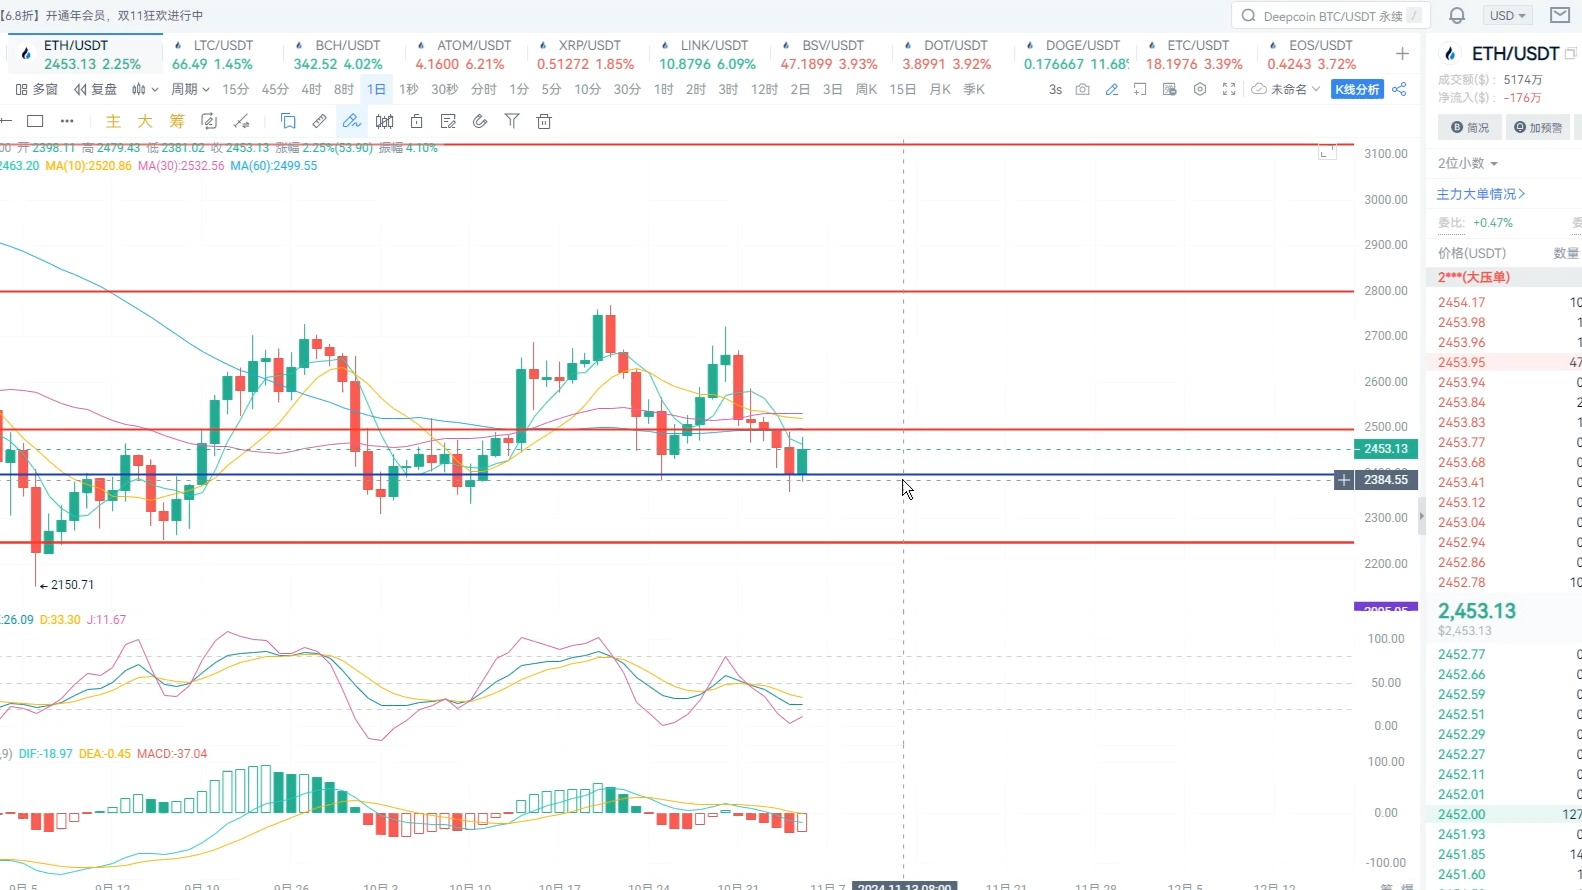This screenshot has height=890, width=1582.
Task: Open the note editing tool
Action: click(448, 121)
